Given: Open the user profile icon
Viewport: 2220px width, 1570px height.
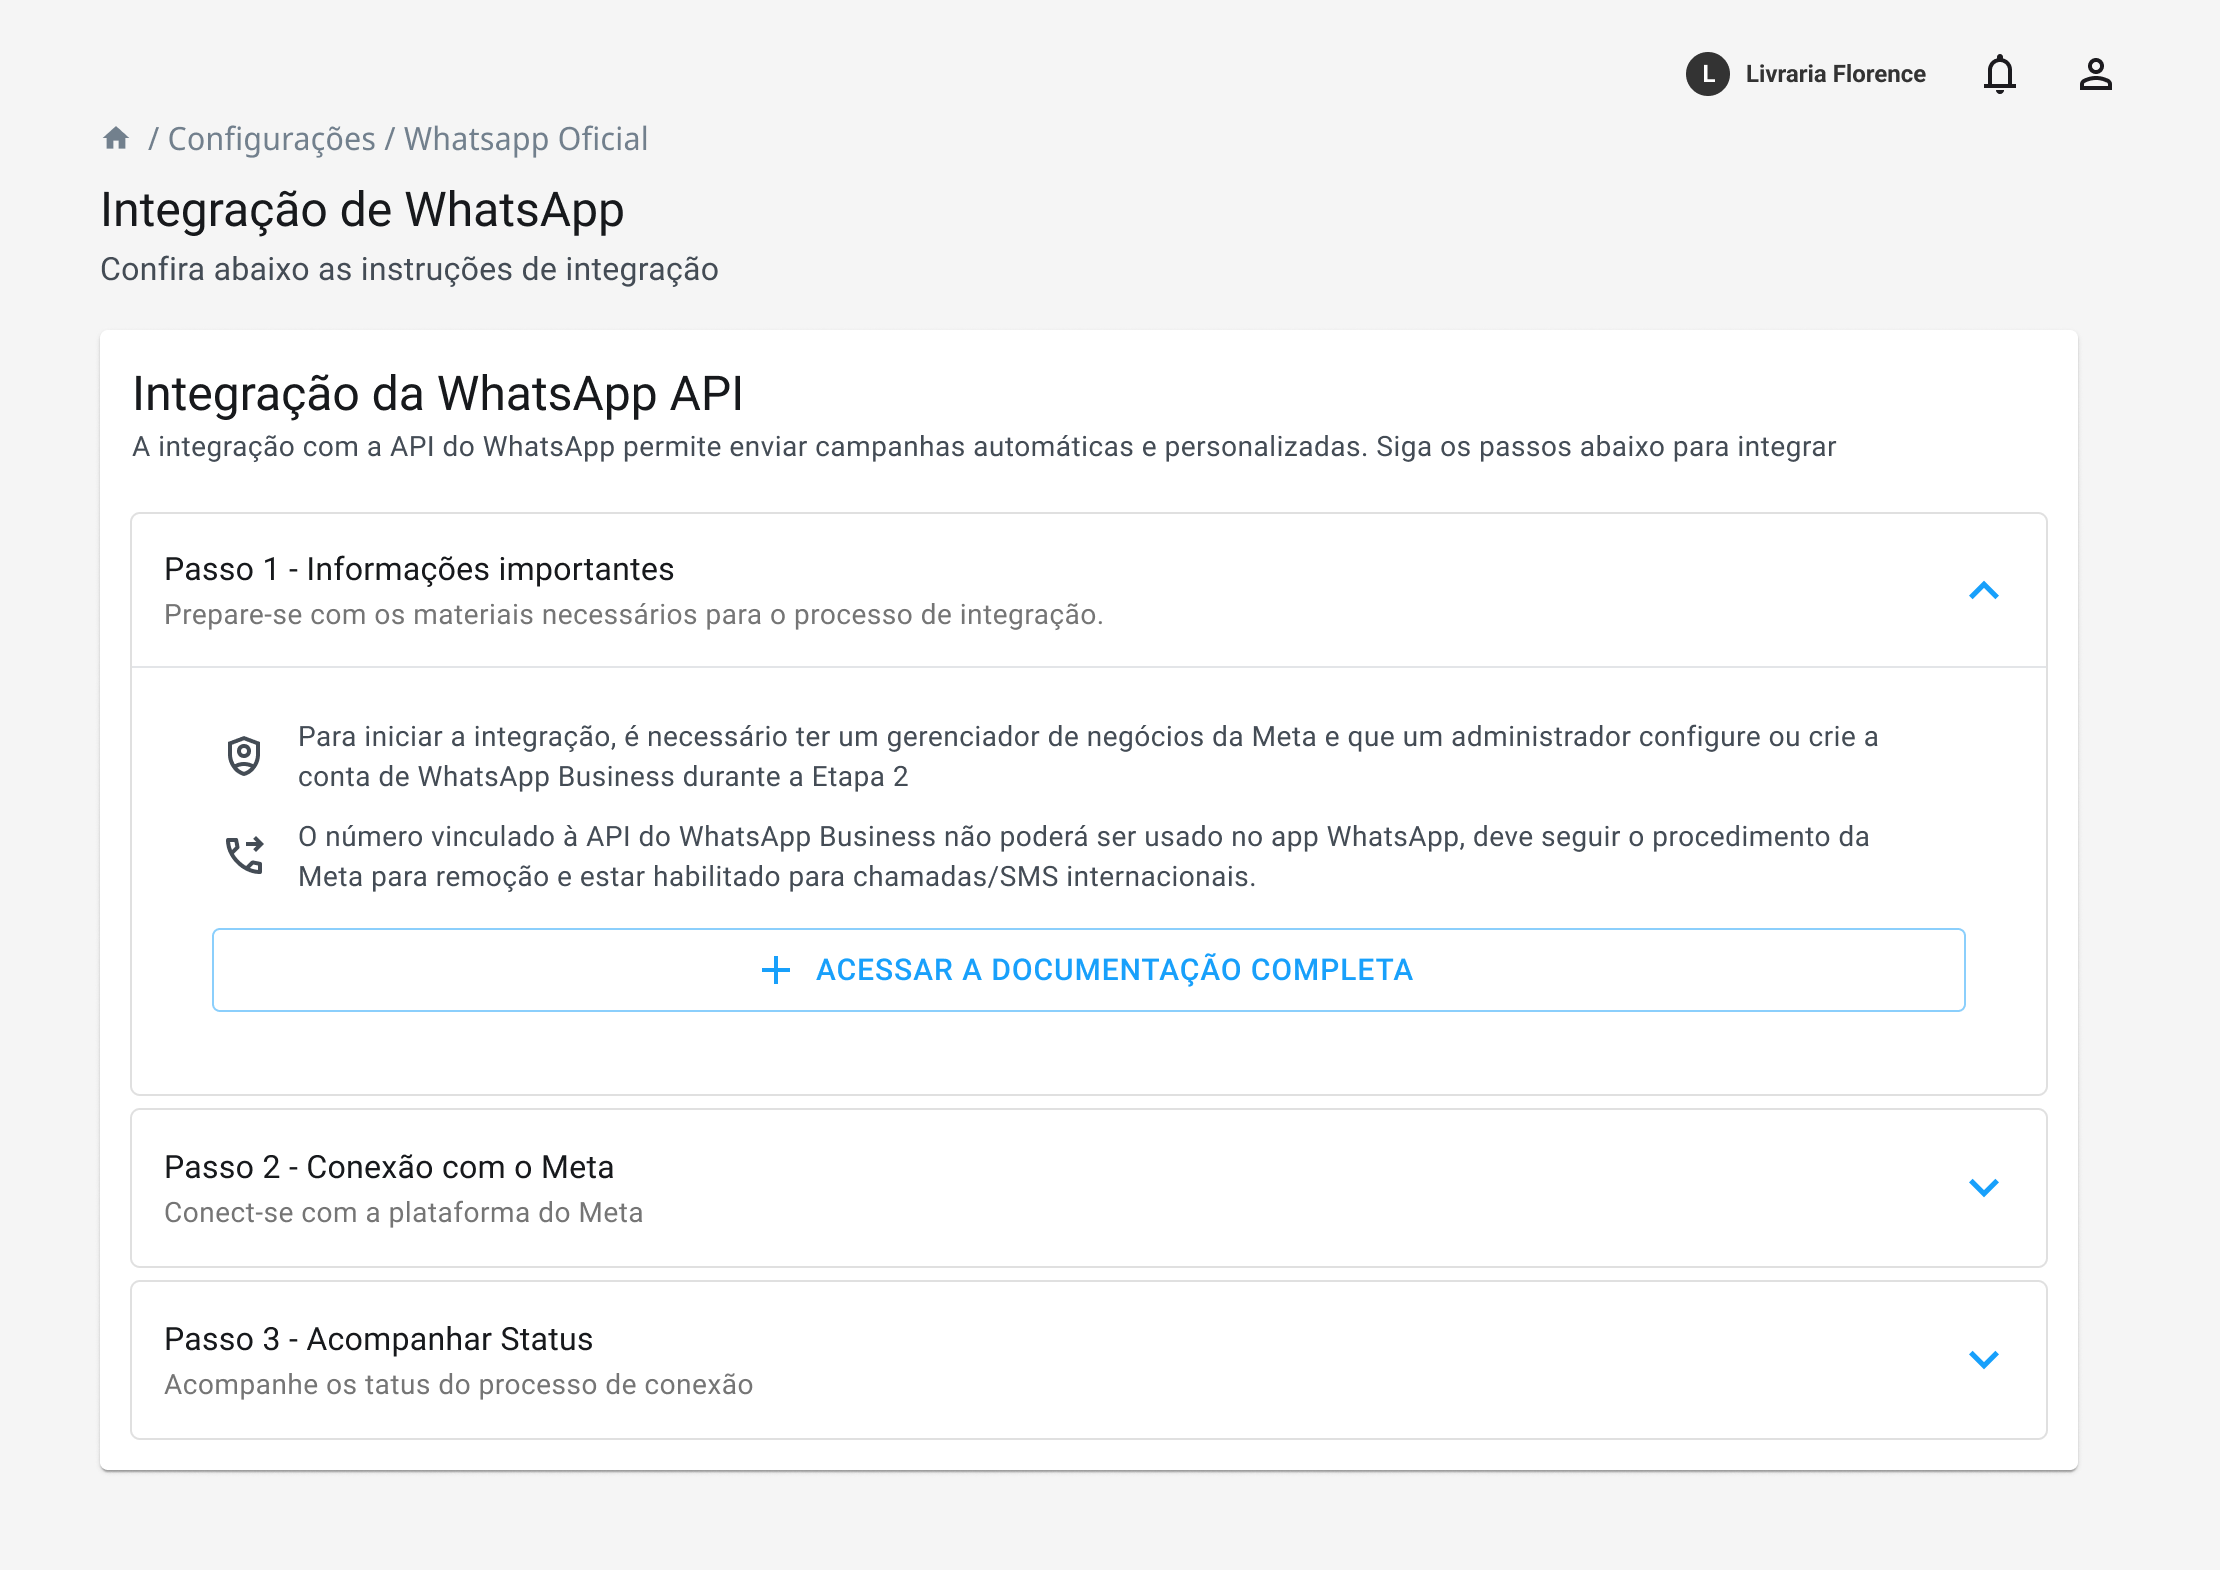Looking at the screenshot, I should point(2095,74).
